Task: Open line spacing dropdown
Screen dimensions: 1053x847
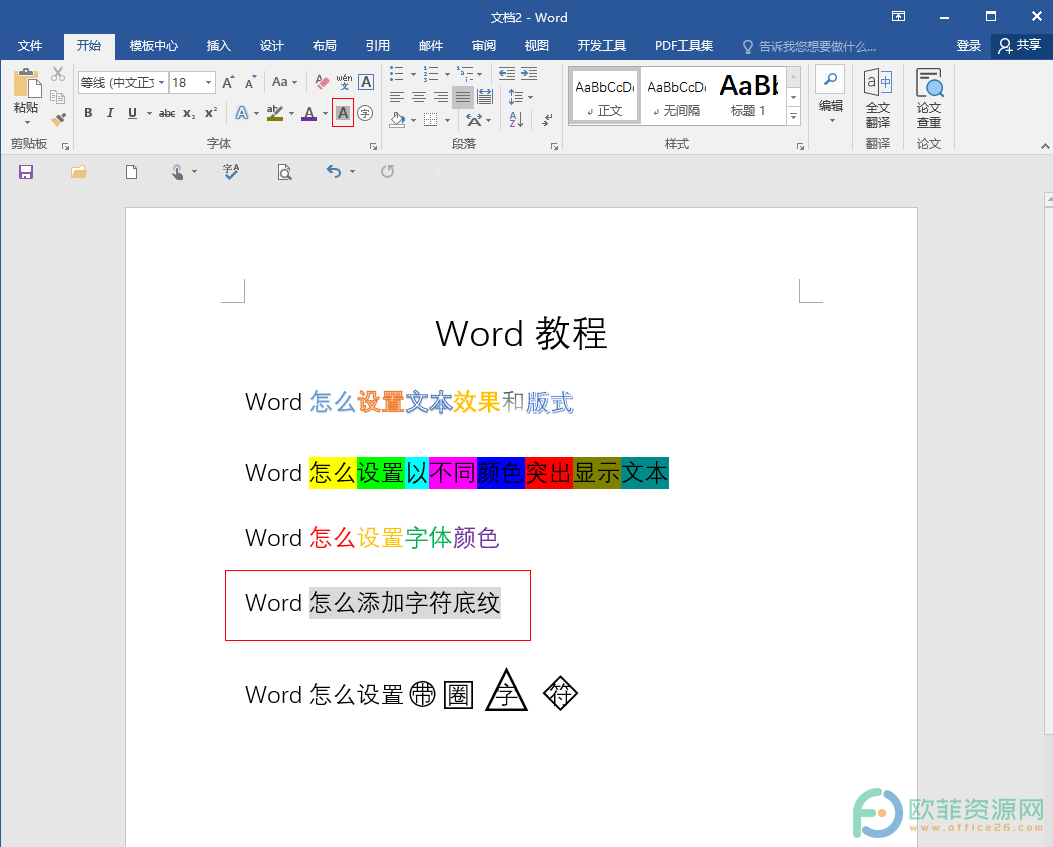Action: [x=520, y=97]
